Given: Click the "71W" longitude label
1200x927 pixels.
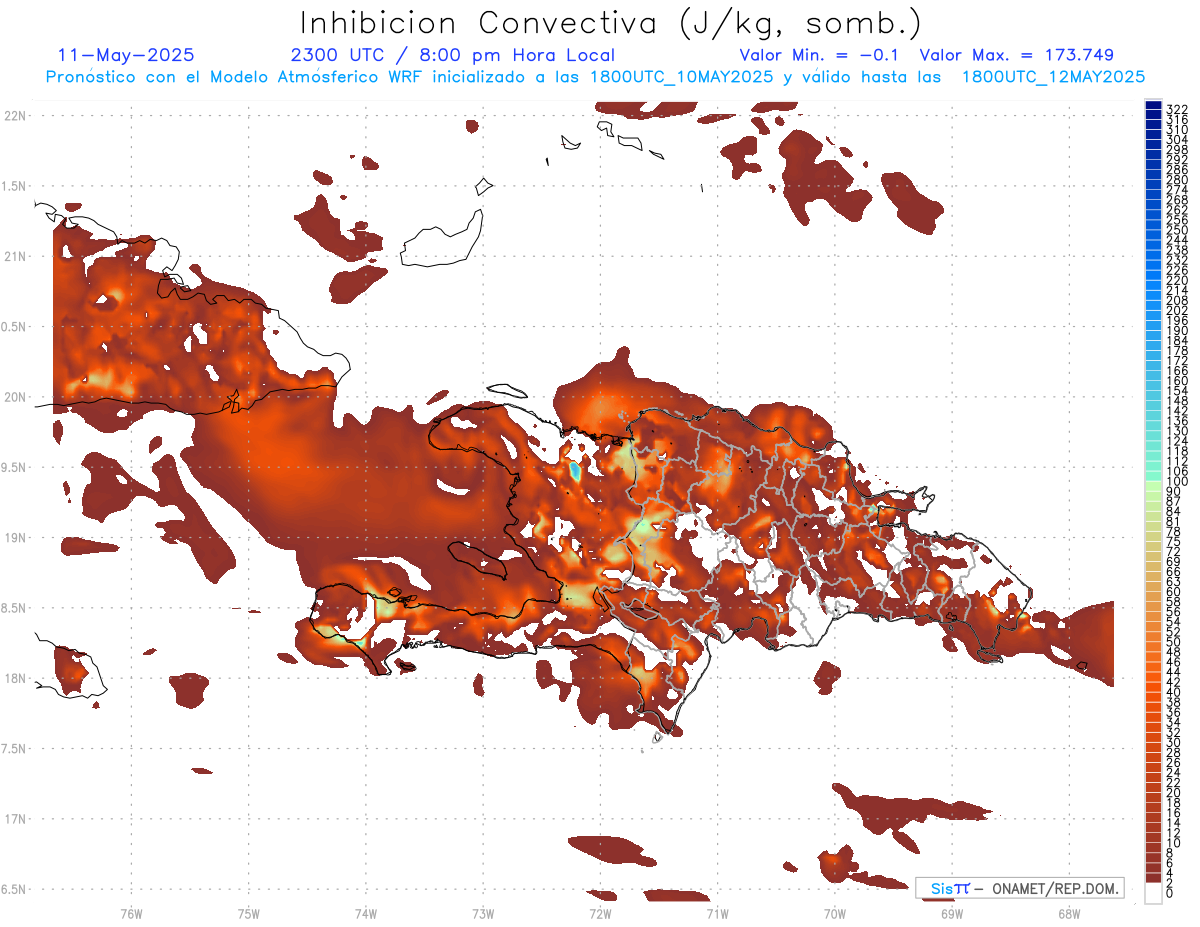Looking at the screenshot, I should point(717,913).
